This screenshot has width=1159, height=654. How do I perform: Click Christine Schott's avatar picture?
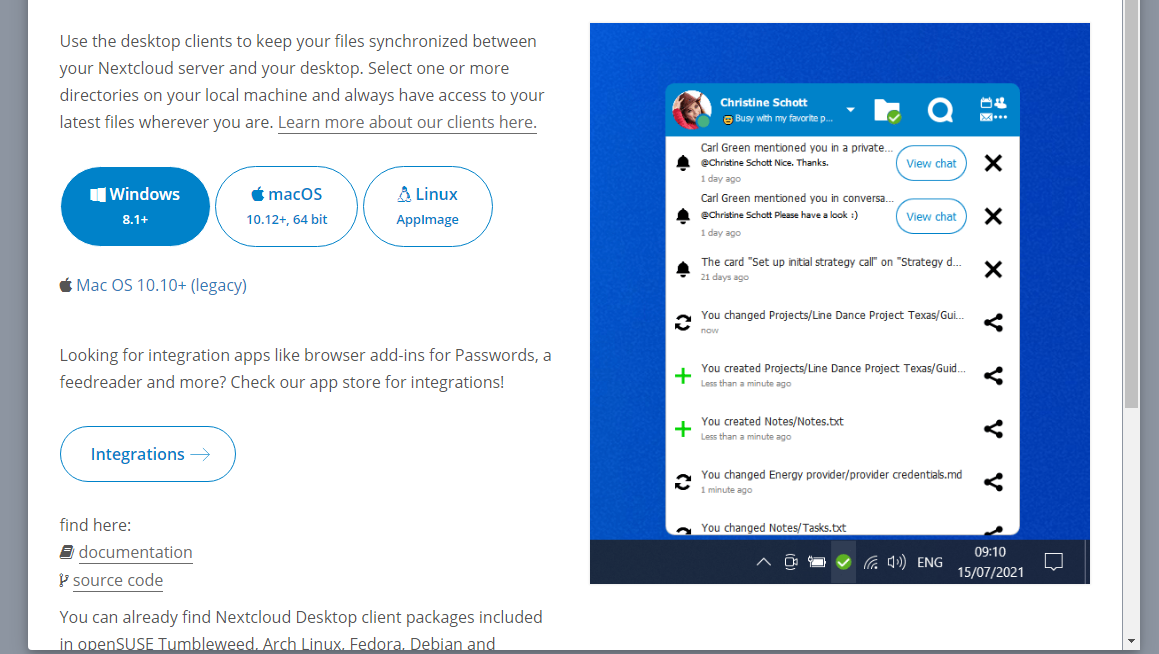(x=691, y=109)
